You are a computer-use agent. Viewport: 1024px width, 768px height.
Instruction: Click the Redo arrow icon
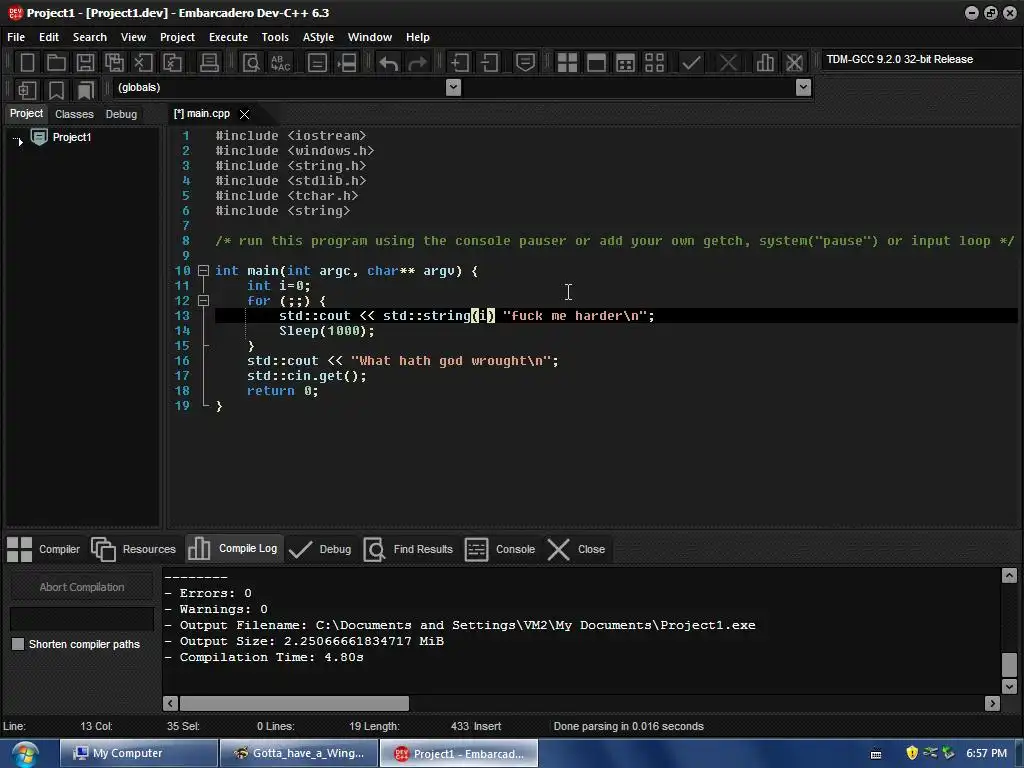click(x=417, y=63)
